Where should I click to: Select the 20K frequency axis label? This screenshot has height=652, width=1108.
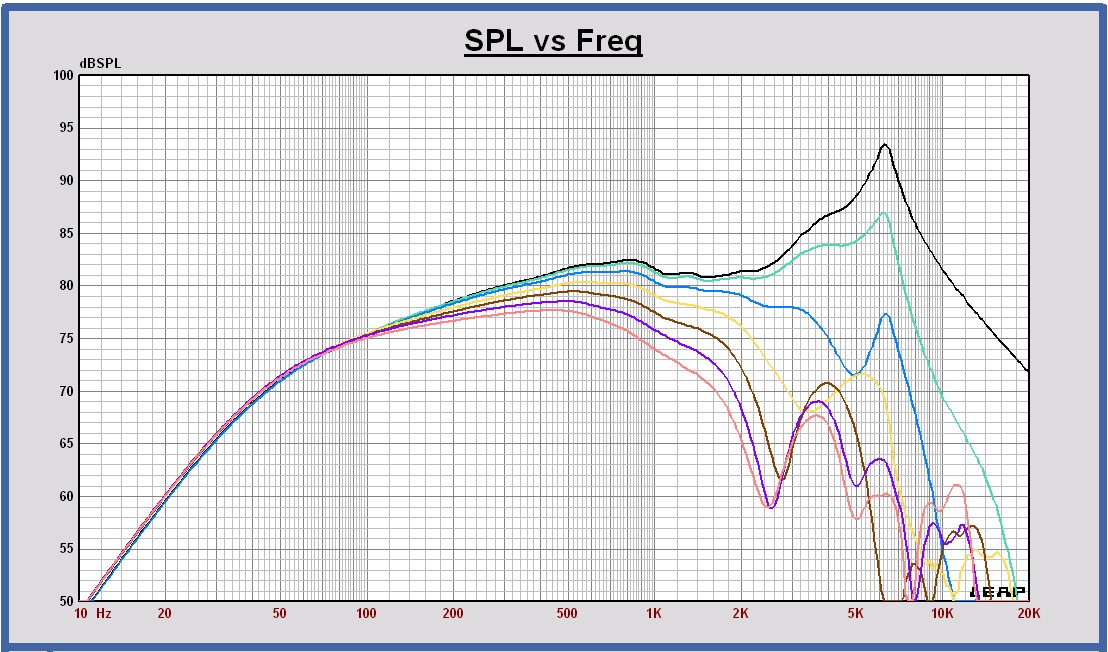pyautogui.click(x=1029, y=614)
